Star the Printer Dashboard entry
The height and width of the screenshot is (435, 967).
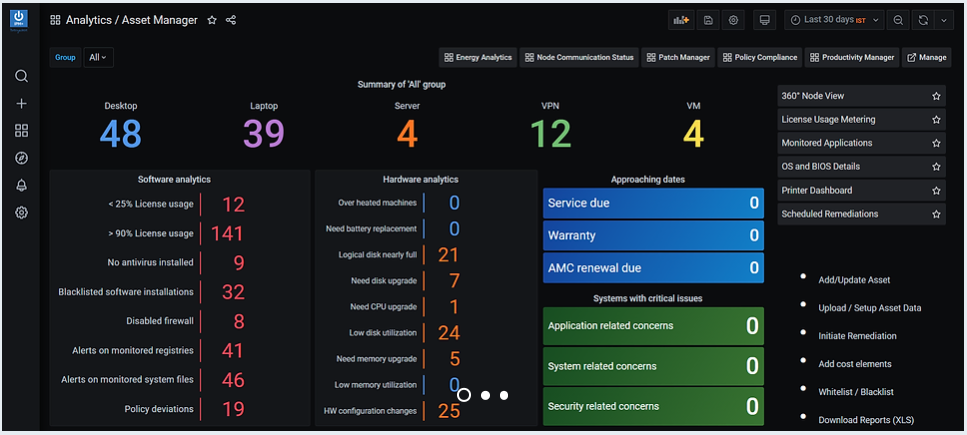[x=936, y=191]
